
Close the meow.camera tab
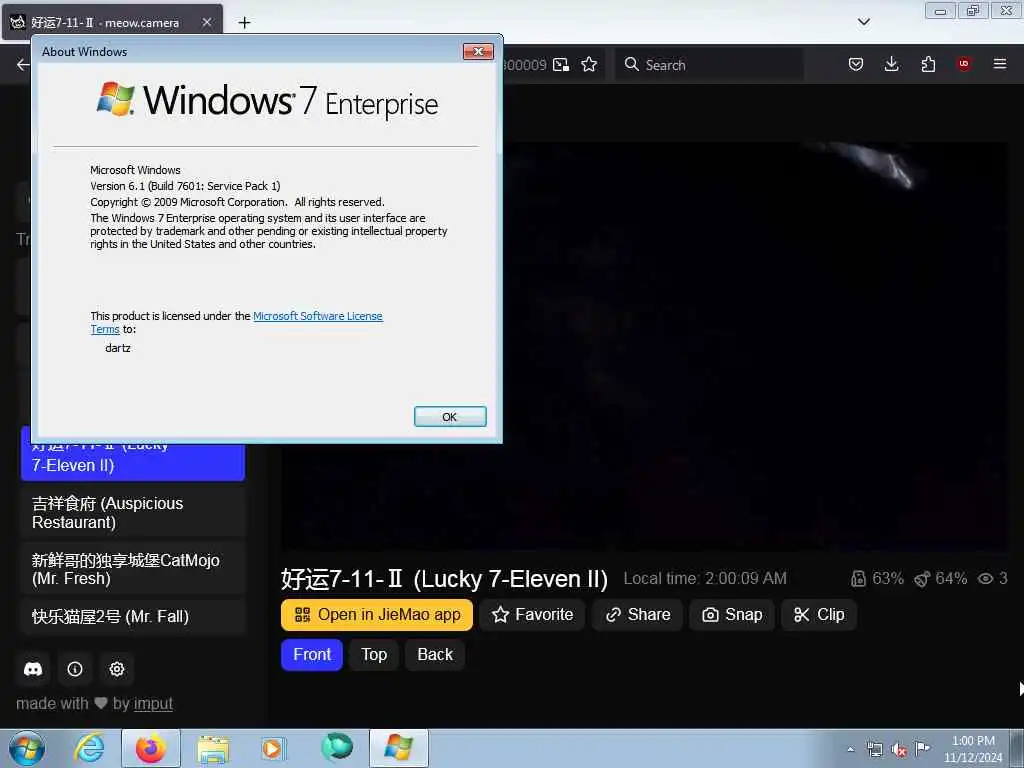pyautogui.click(x=207, y=22)
